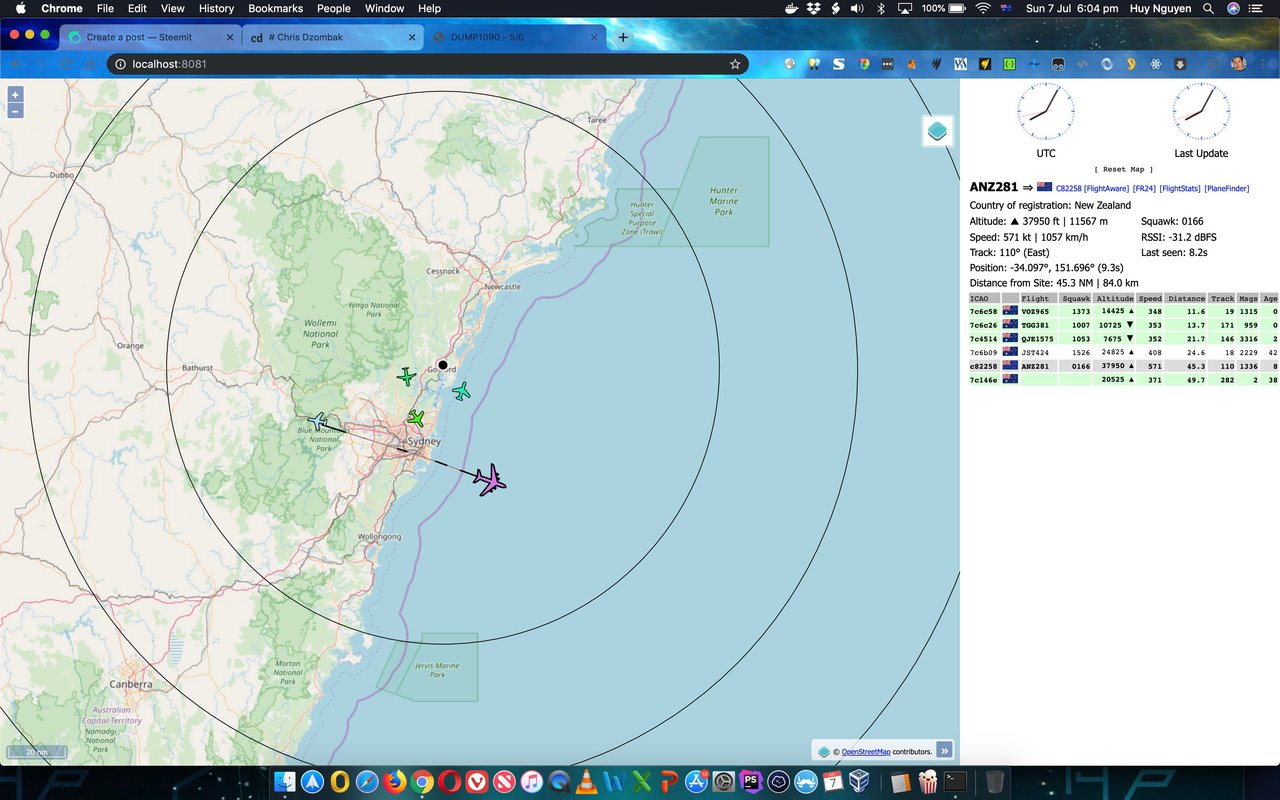Select the purple ANZ281 aircraft on map
The image size is (1280, 800).
click(490, 480)
